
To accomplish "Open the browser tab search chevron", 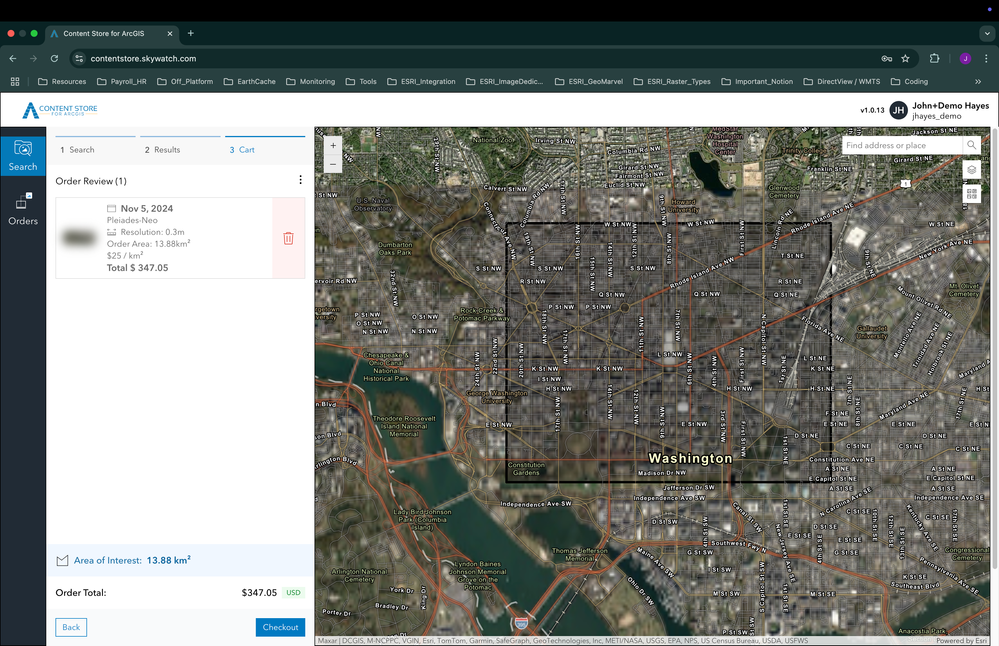I will 988,32.
